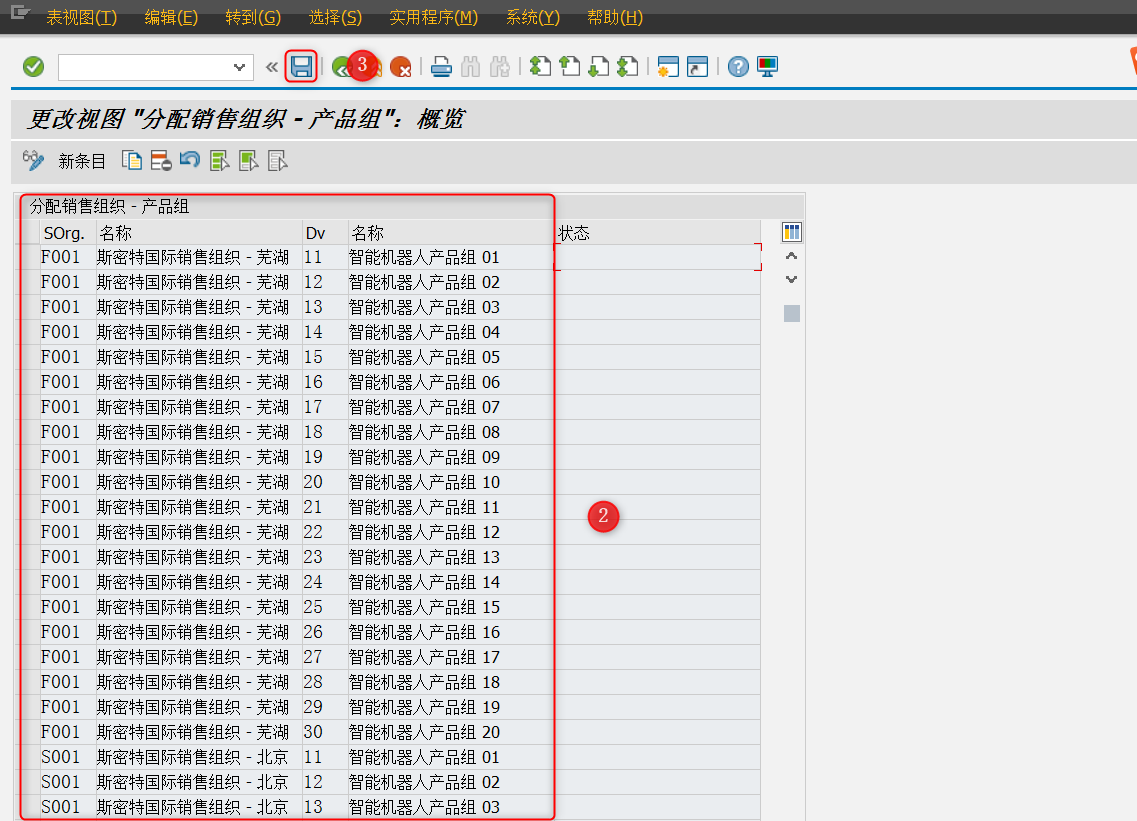Click the red Cancel icon

[x=404, y=66]
